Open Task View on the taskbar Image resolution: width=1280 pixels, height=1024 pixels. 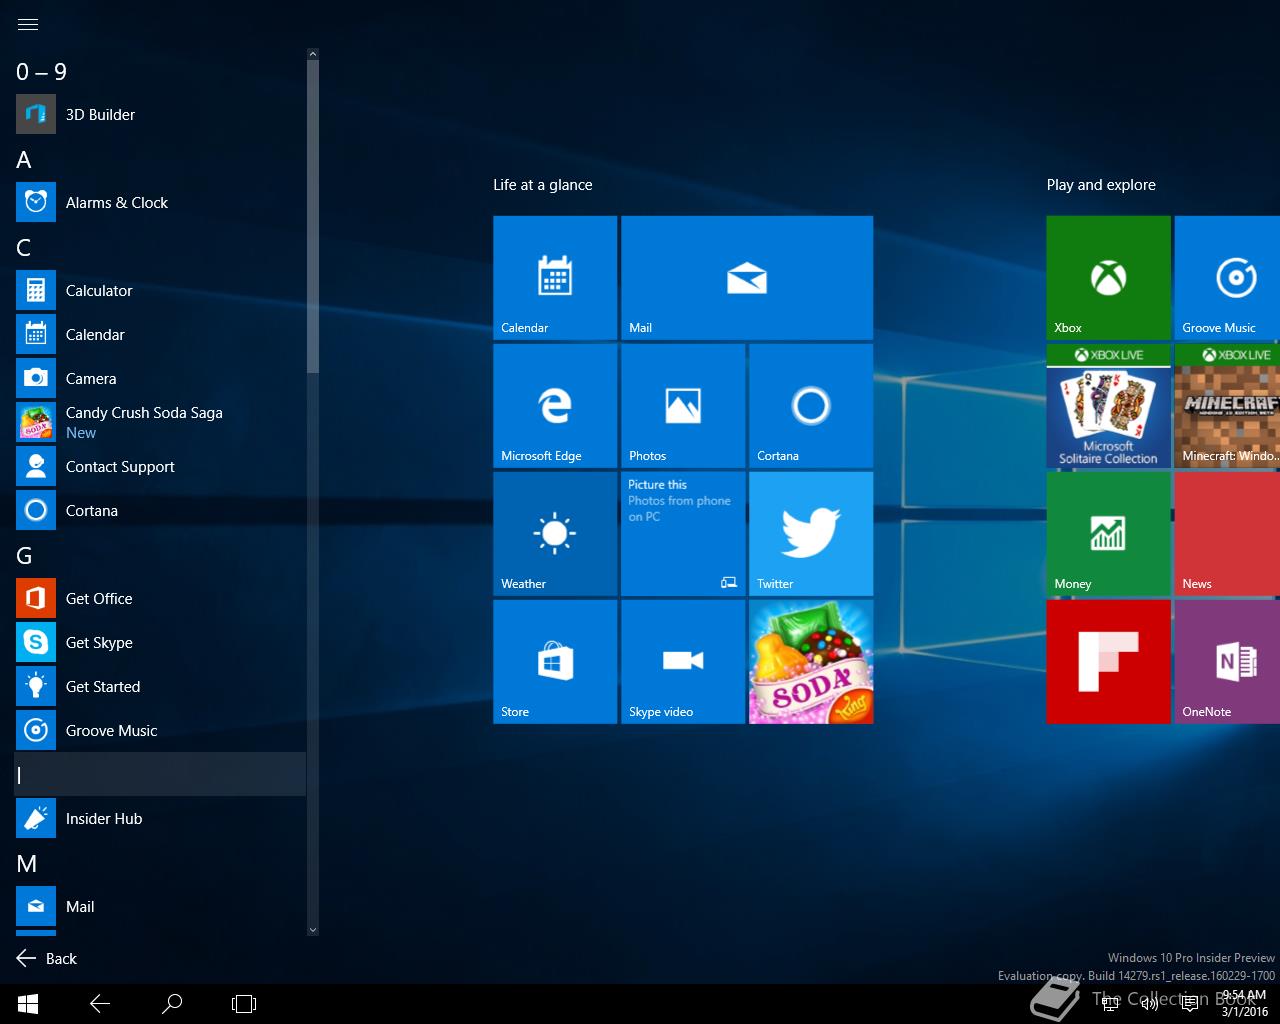pyautogui.click(x=244, y=1004)
